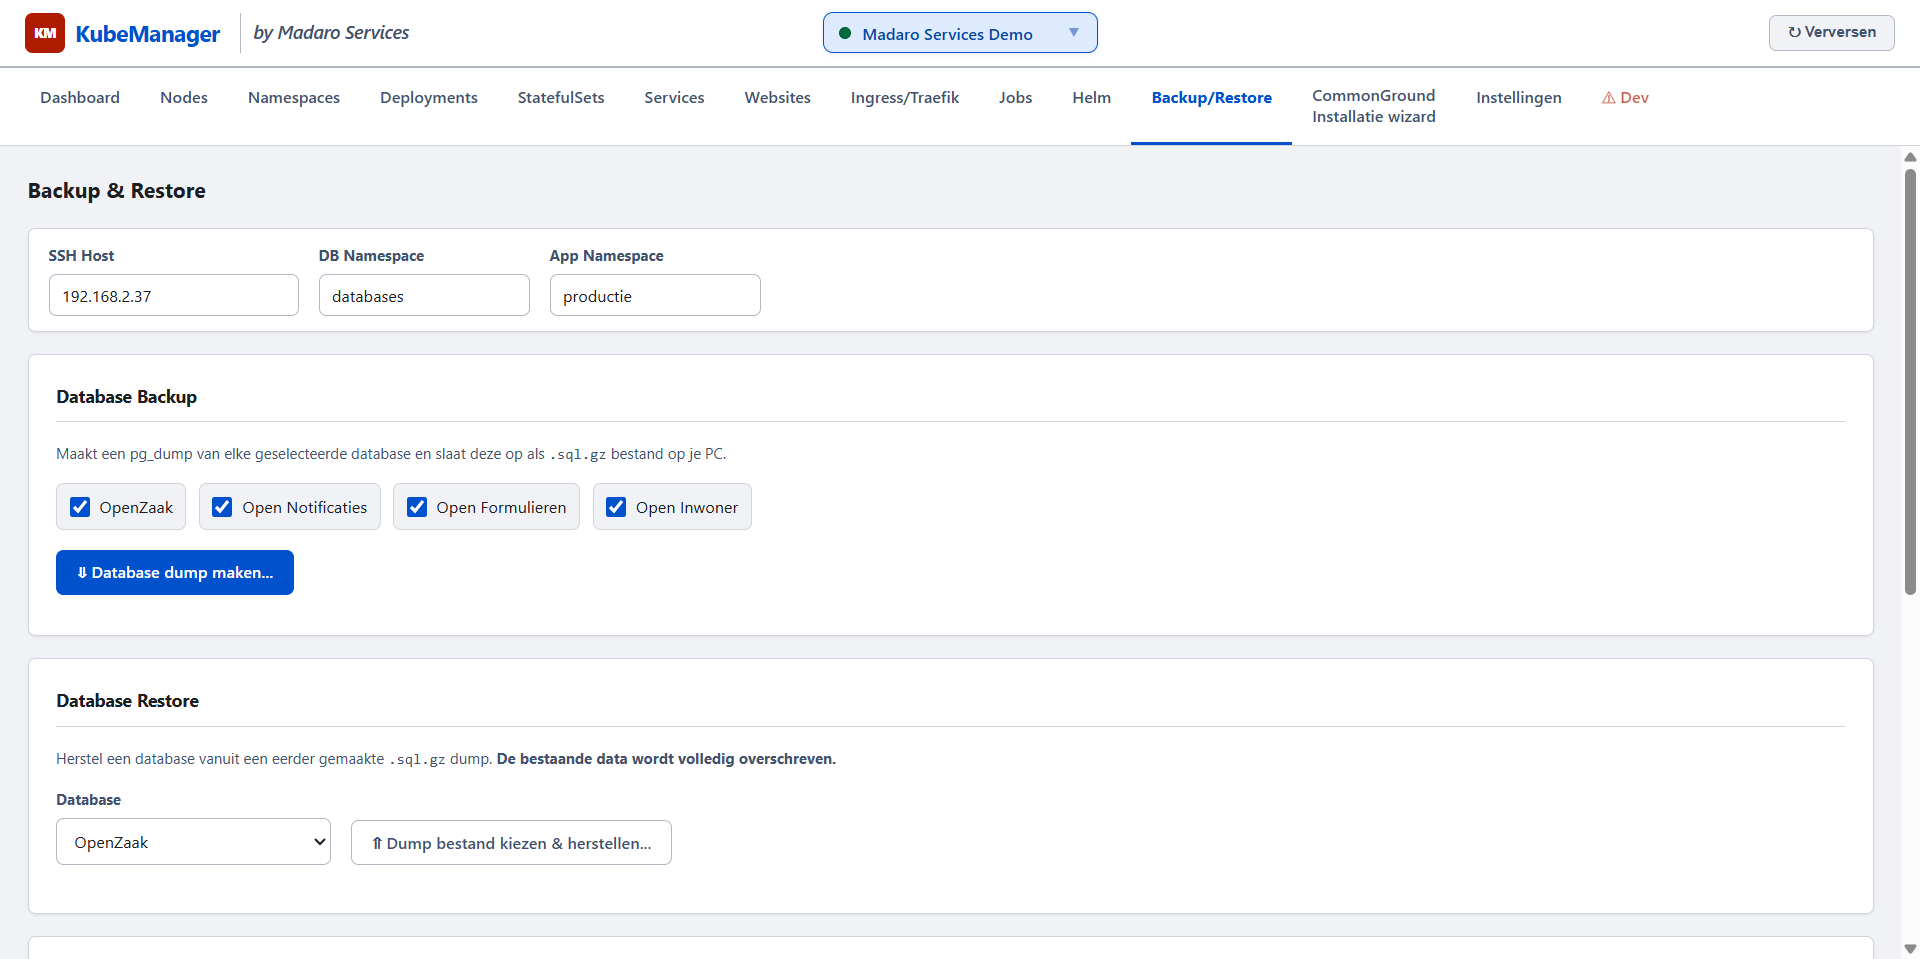Toggle the Open Notificaties checkbox
This screenshot has width=1920, height=959.
click(222, 507)
